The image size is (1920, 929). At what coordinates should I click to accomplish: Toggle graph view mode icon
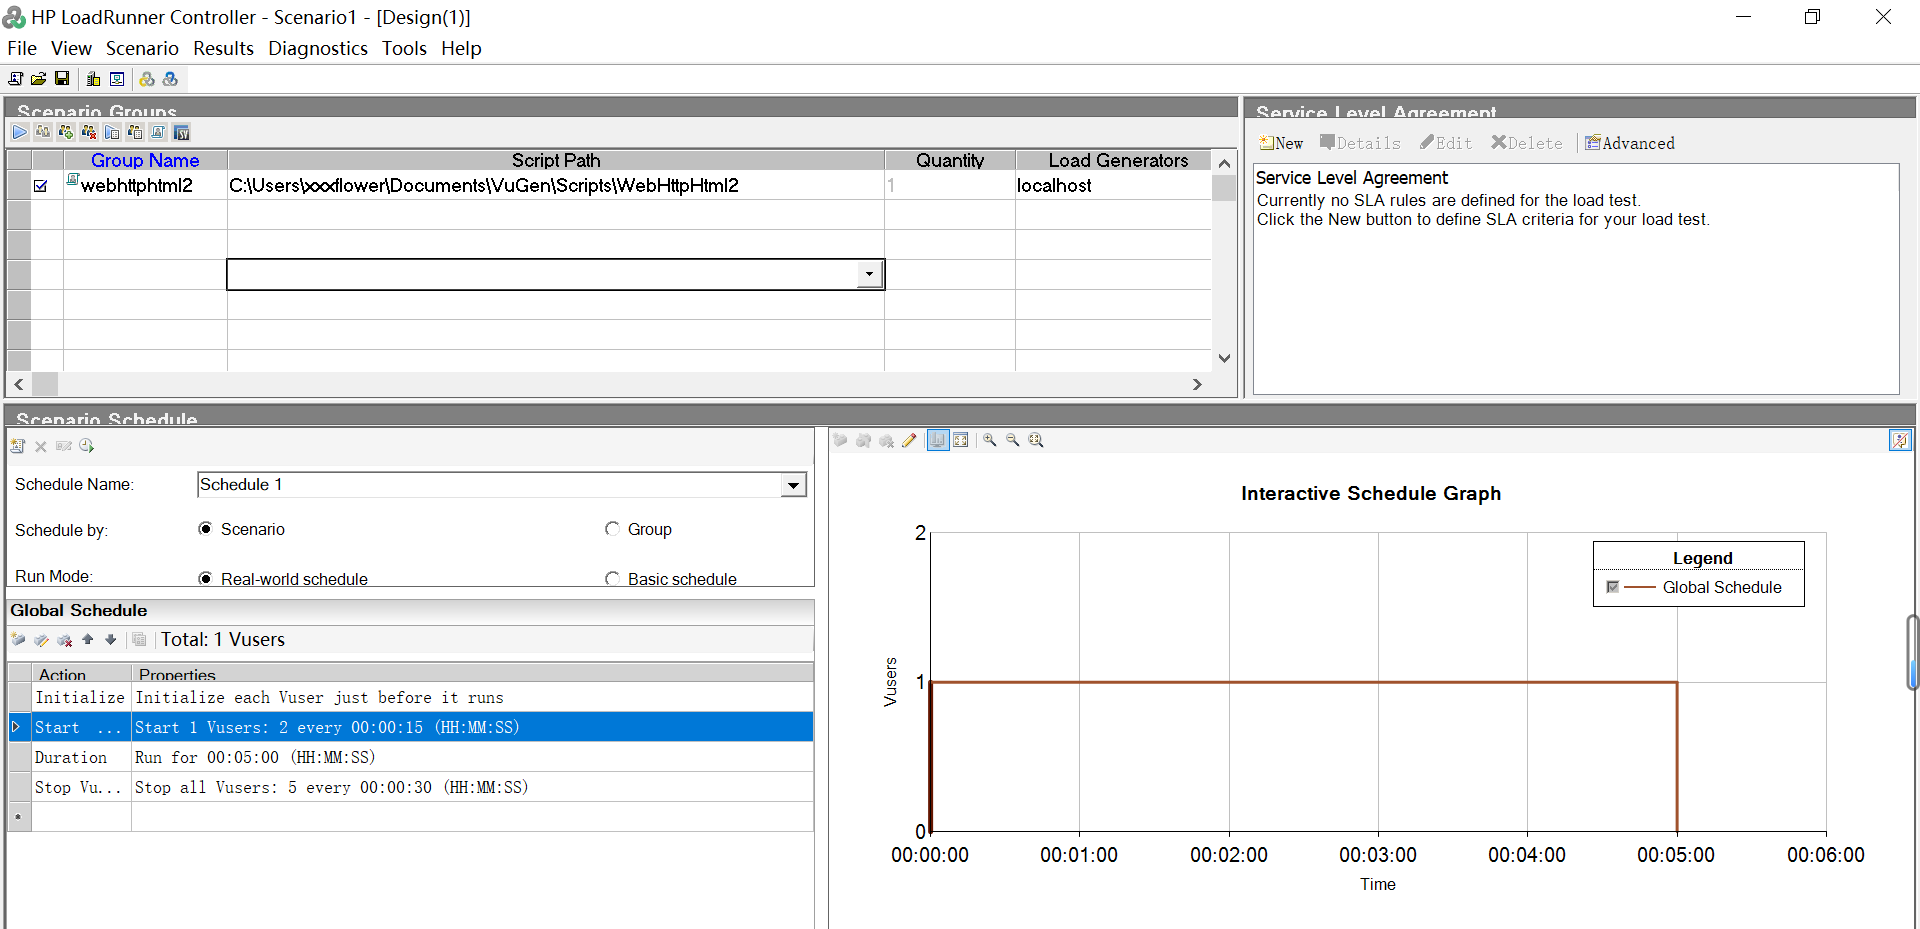pyautogui.click(x=938, y=440)
